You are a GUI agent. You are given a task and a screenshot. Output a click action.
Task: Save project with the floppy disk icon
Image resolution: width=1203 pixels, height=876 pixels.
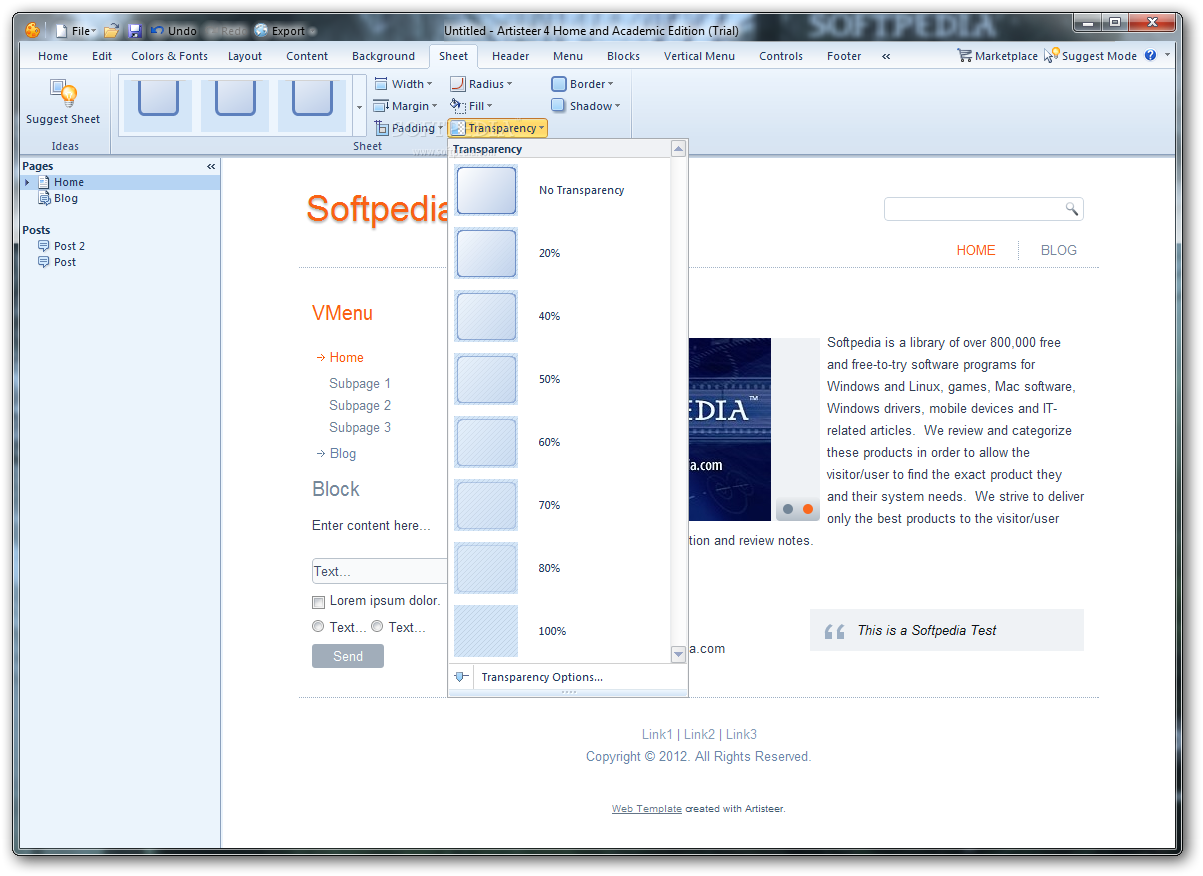tap(135, 31)
